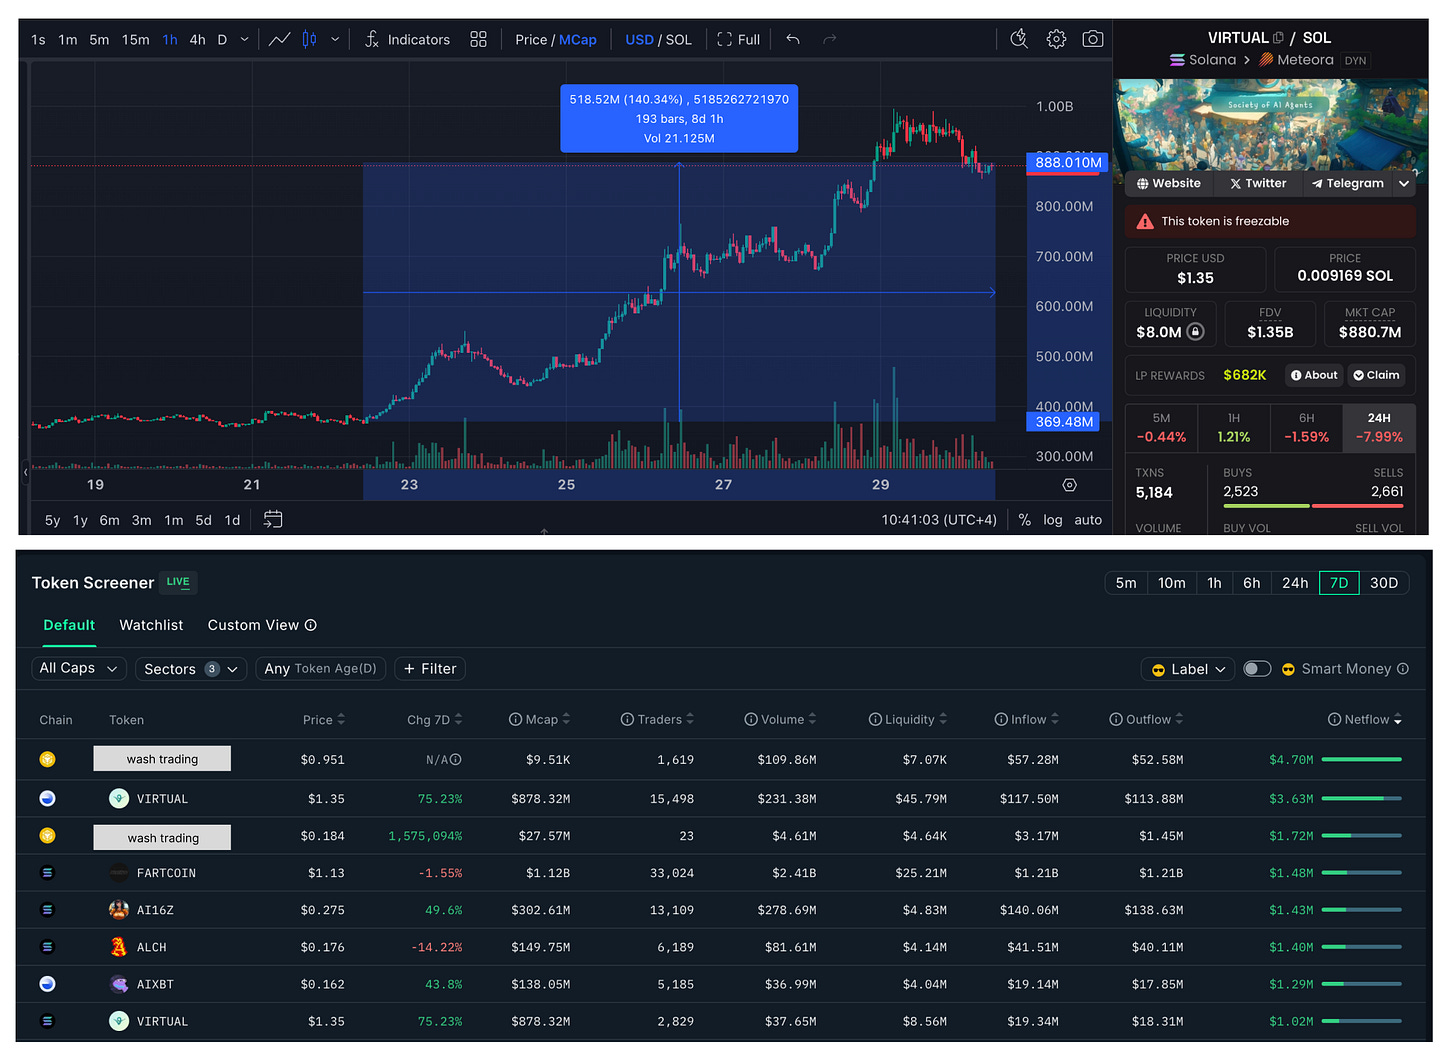Screen dimensions: 1456x1060
Task: Click the Society of AI Agents banner image
Action: pyautogui.click(x=1270, y=125)
